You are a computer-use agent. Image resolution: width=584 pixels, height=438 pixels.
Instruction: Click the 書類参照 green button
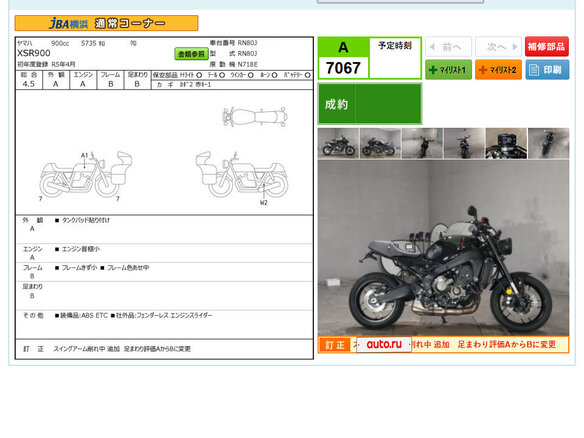(191, 54)
